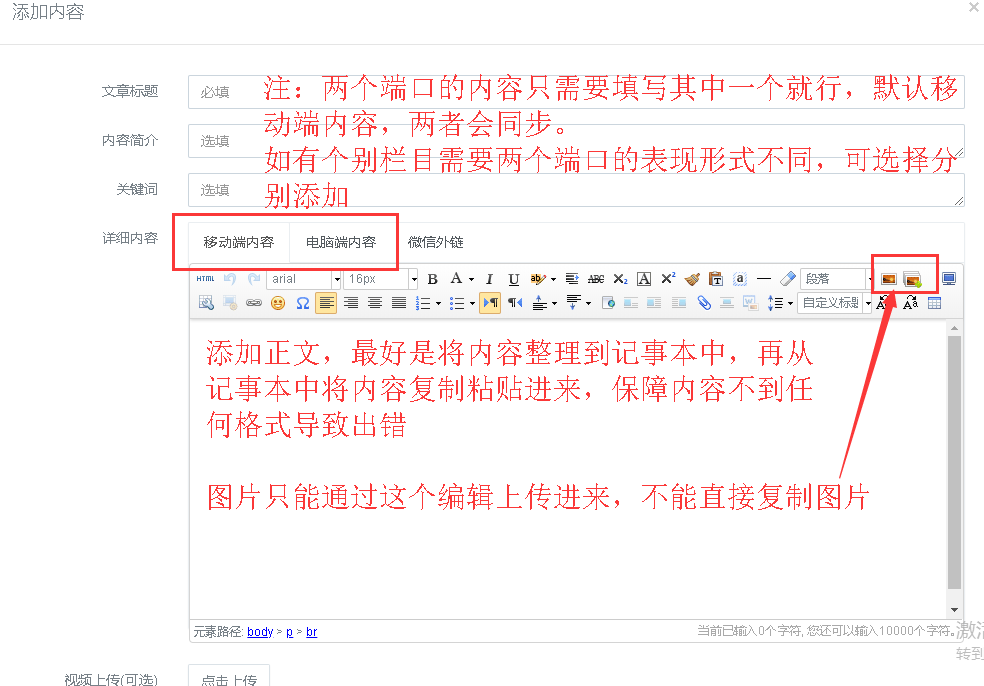Insert a smiley face emoticon
The height and width of the screenshot is (686, 984).
click(x=276, y=303)
